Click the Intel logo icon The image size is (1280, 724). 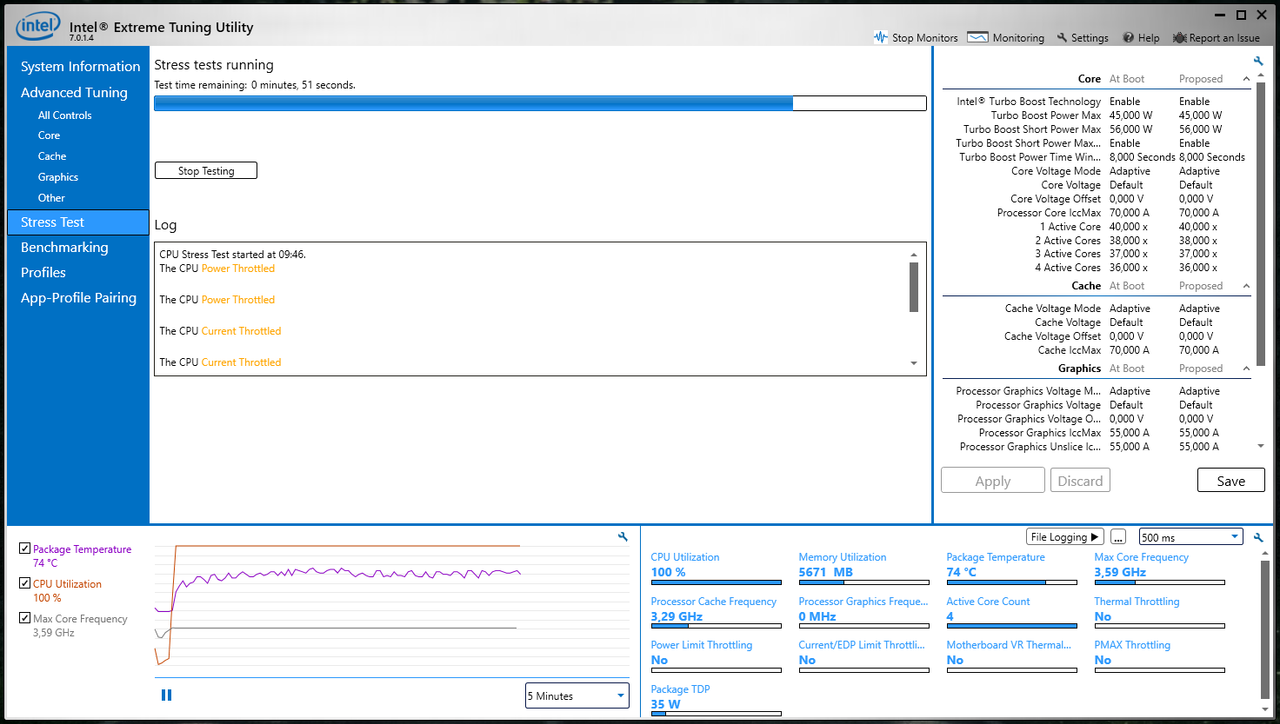tap(38, 25)
